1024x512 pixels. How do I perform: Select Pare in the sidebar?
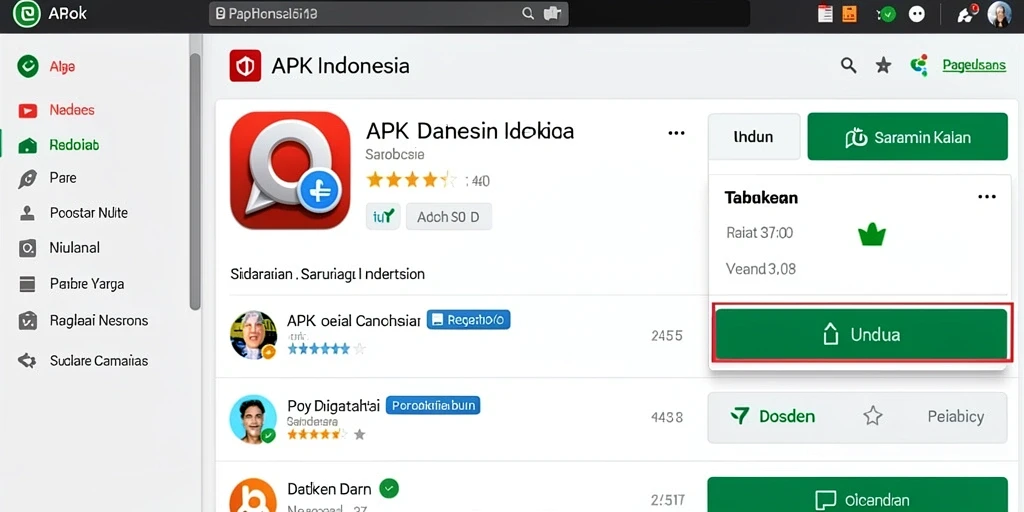pyautogui.click(x=63, y=178)
